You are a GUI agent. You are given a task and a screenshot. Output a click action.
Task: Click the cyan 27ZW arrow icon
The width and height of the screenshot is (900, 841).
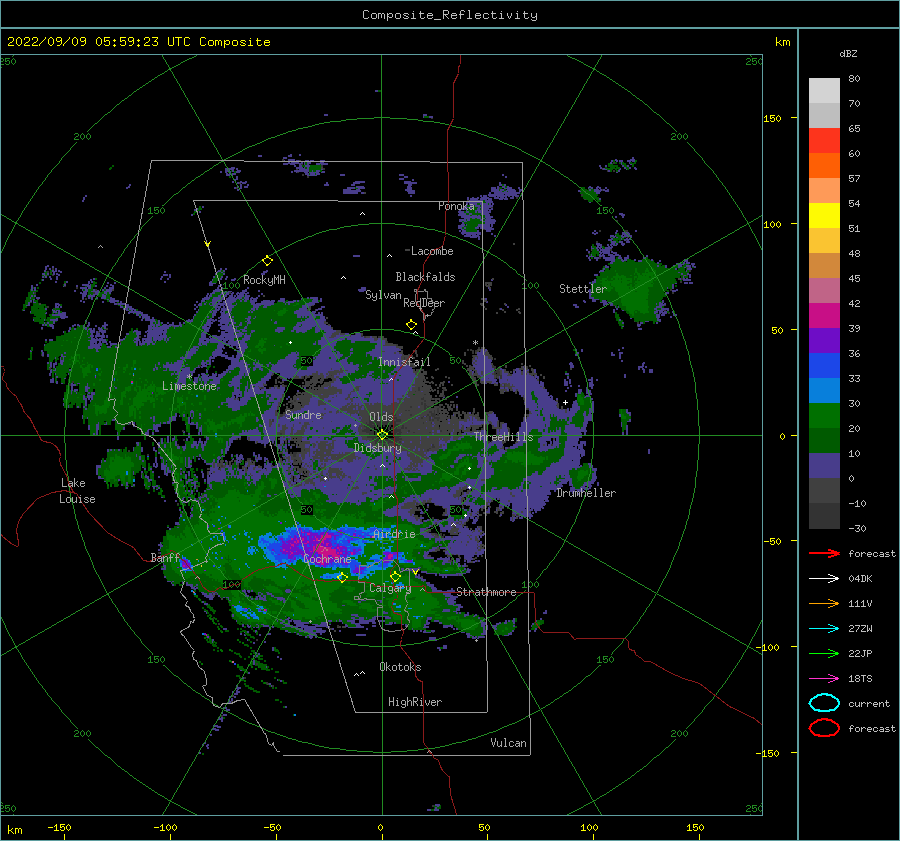(824, 629)
